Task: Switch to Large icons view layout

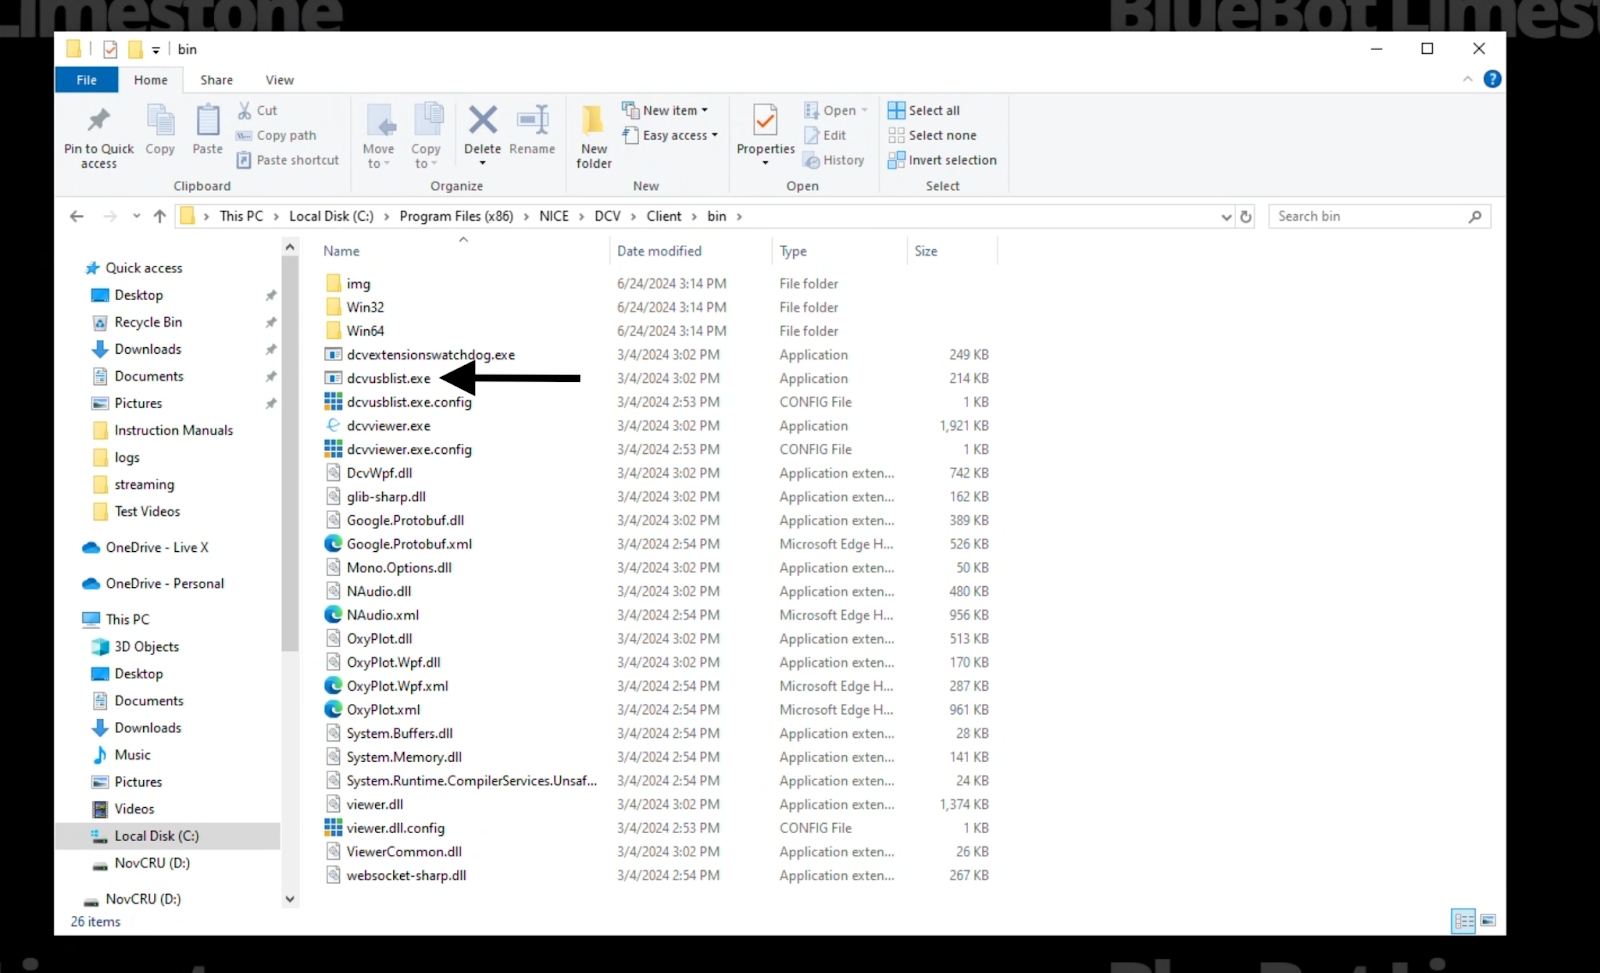Action: (1488, 920)
